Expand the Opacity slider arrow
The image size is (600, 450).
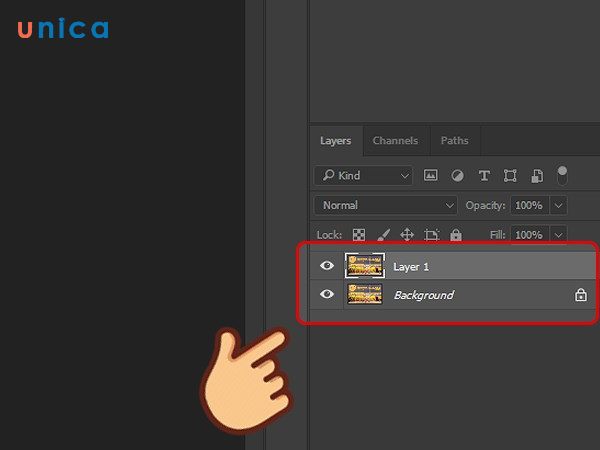[x=558, y=205]
